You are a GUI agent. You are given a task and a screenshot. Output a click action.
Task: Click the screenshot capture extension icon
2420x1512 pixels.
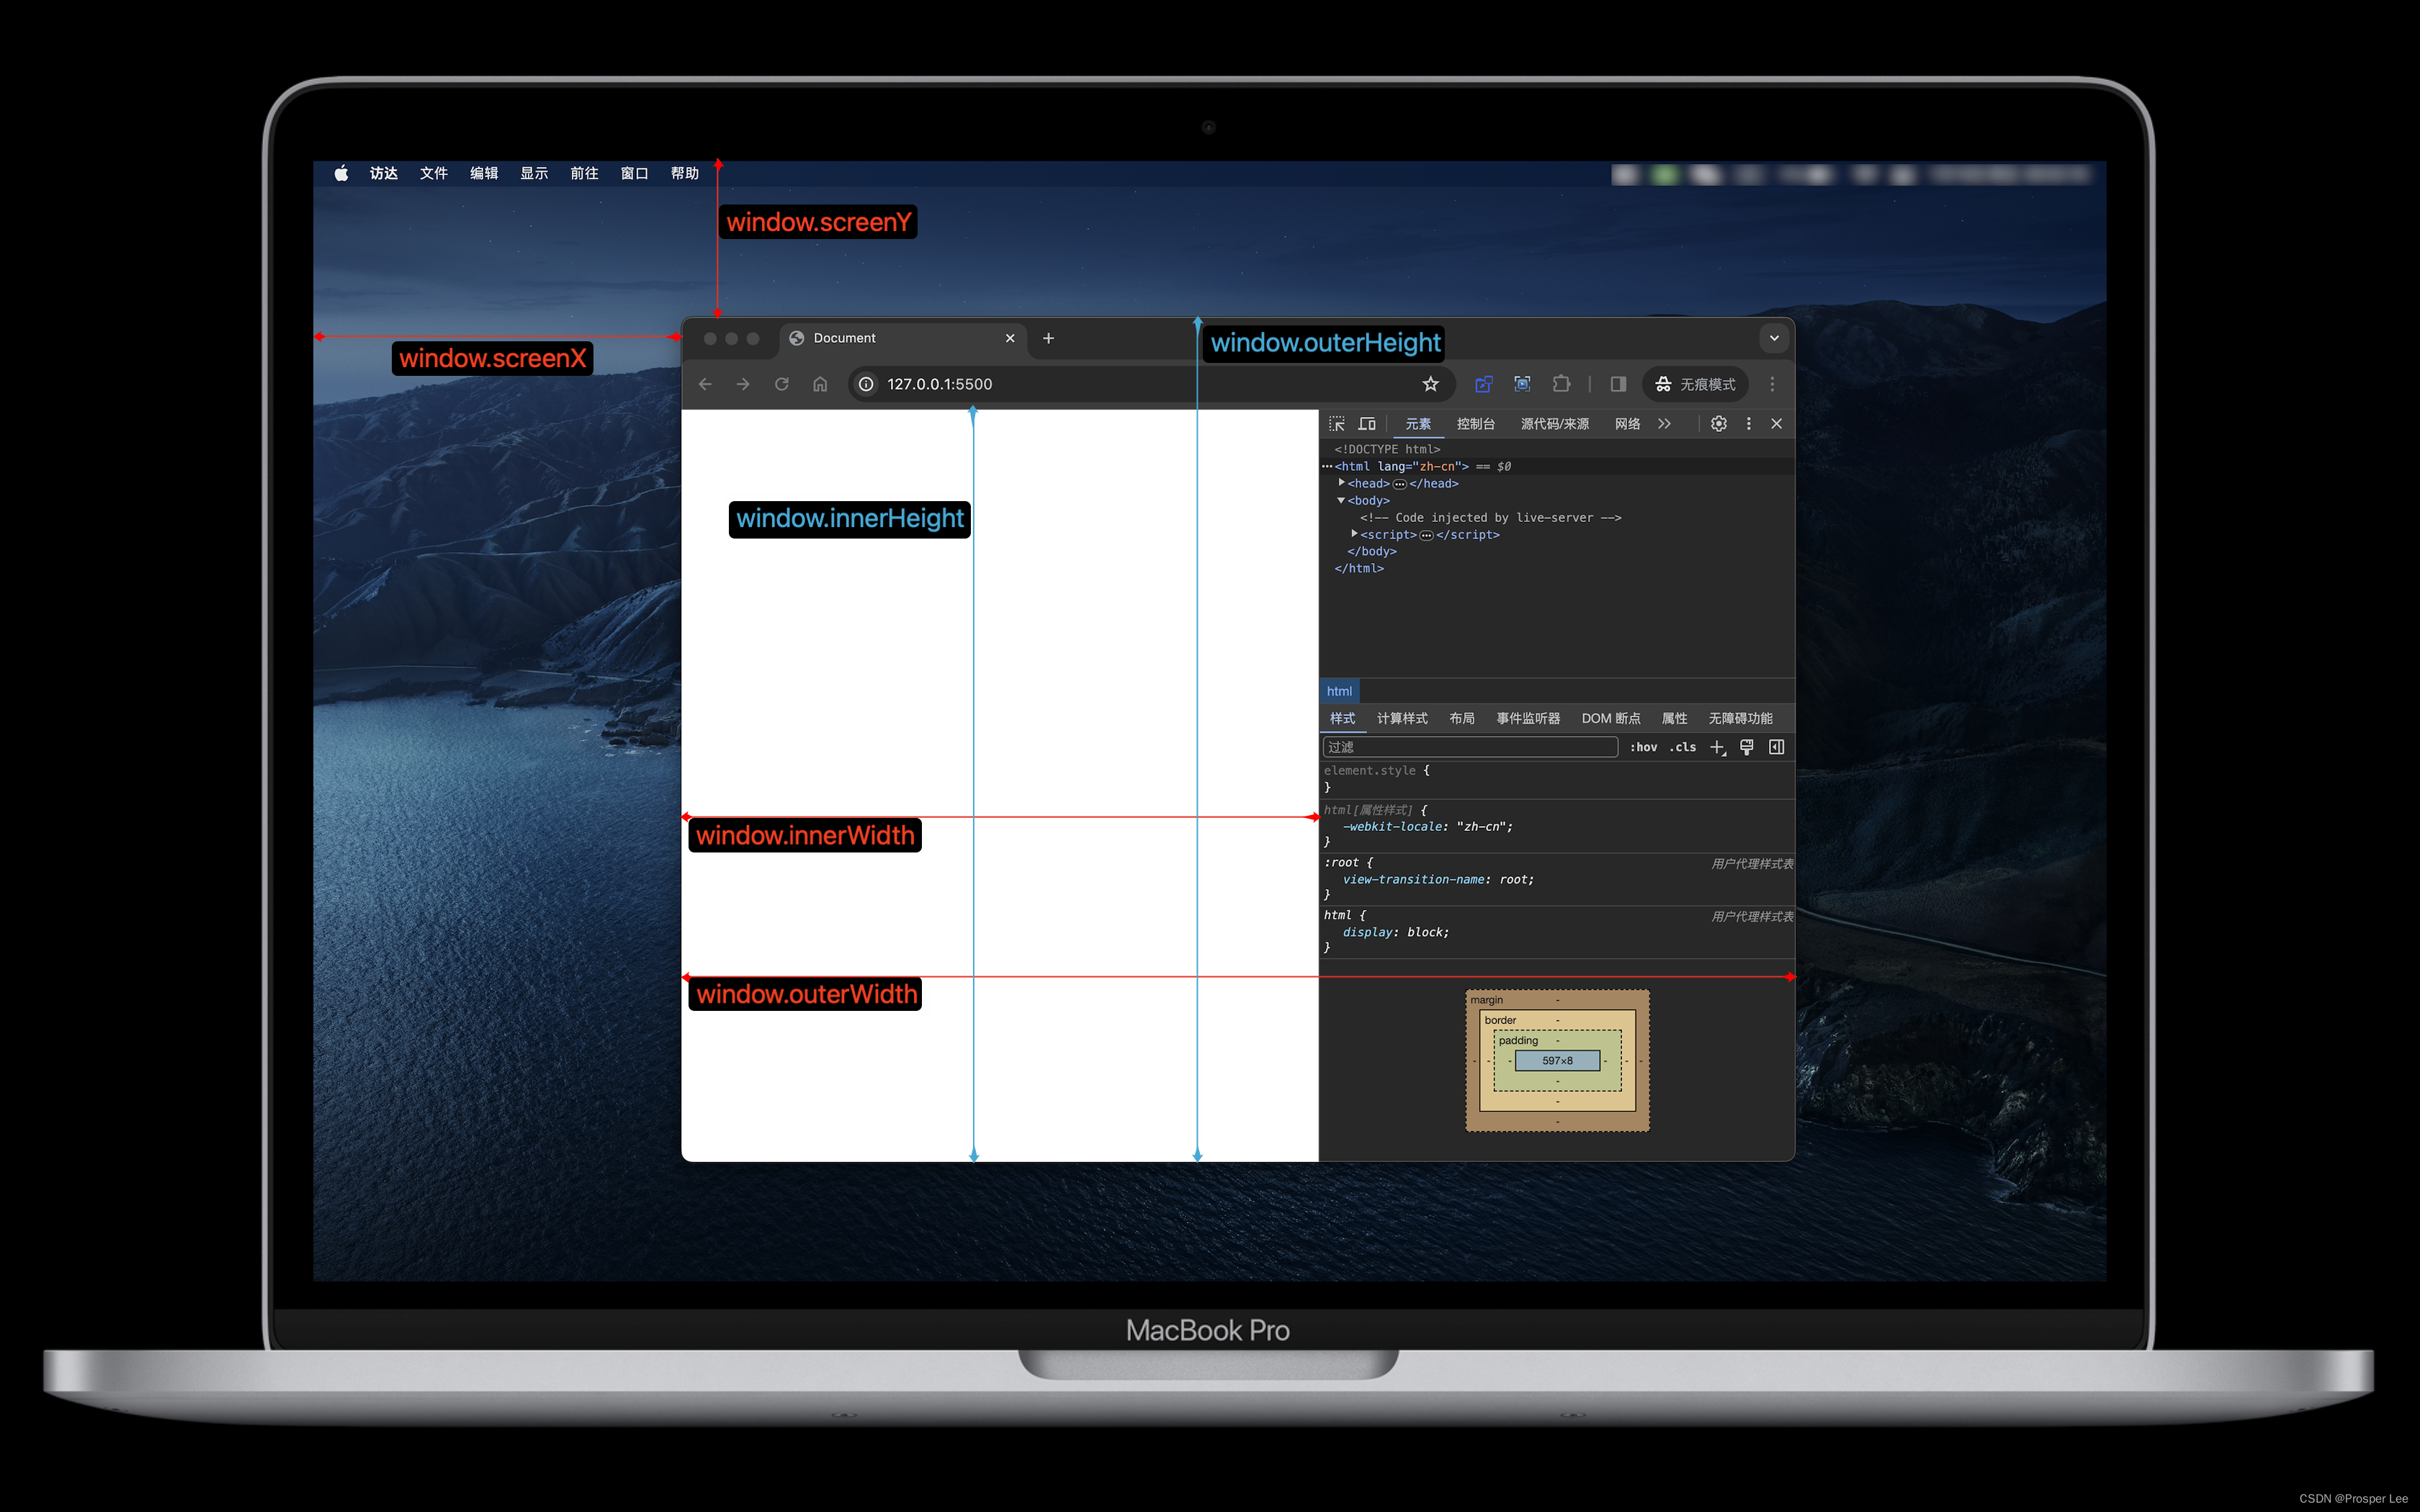coord(1522,384)
